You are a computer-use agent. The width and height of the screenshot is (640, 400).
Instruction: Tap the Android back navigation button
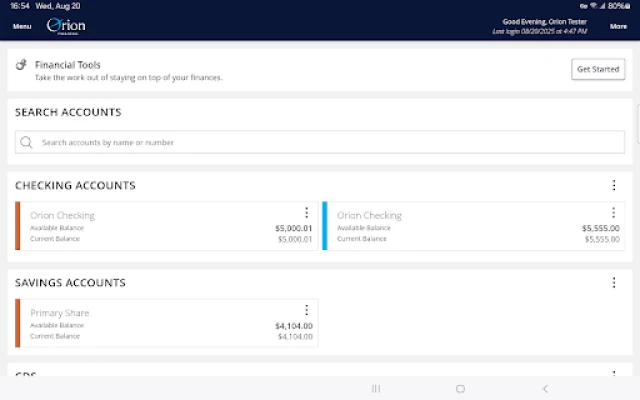pyautogui.click(x=545, y=388)
